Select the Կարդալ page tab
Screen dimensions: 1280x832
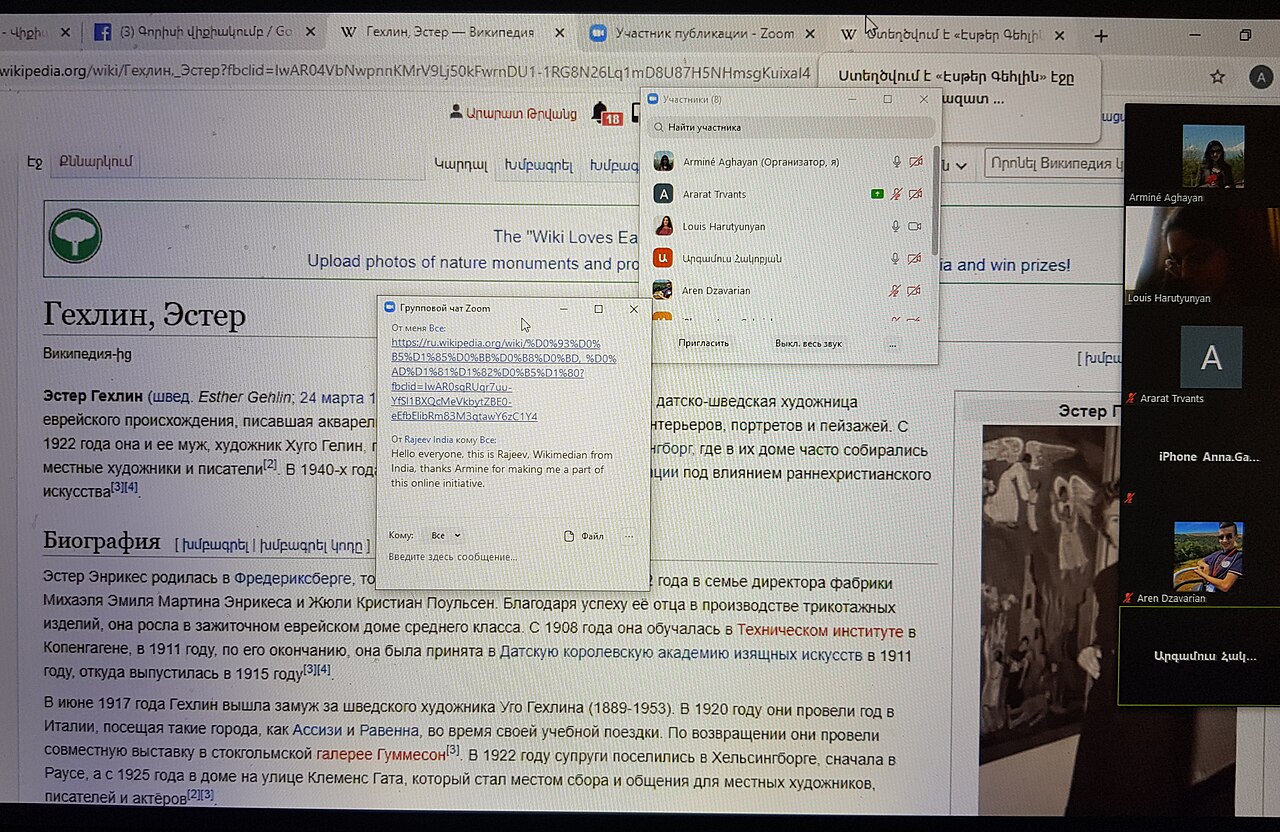pos(461,165)
